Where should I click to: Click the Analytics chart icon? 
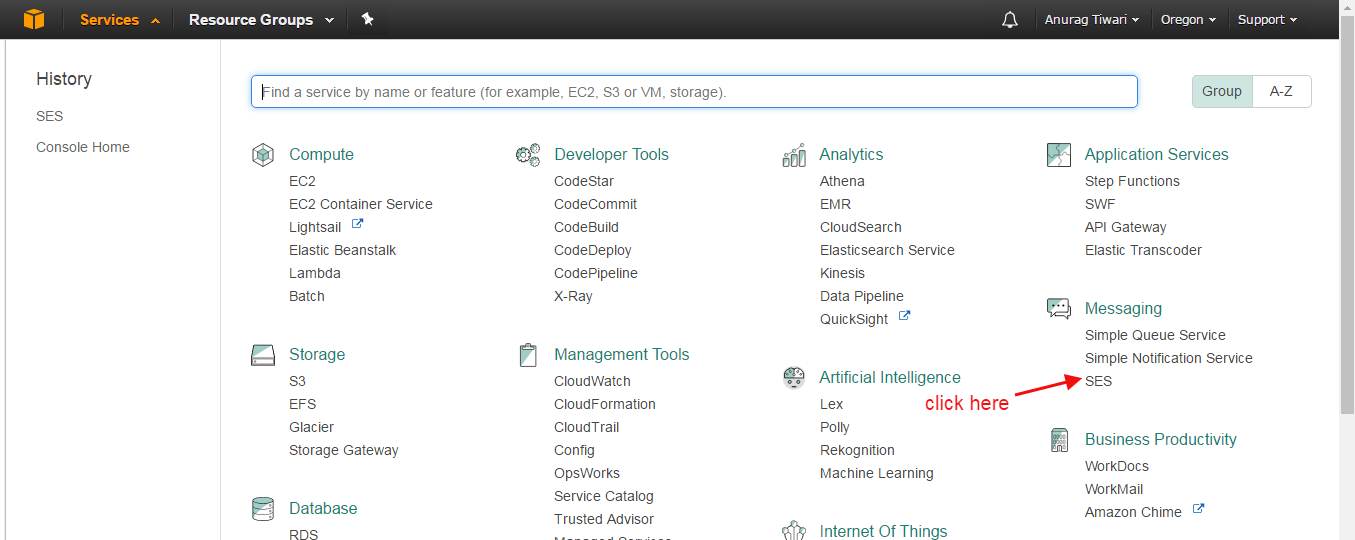pyautogui.click(x=794, y=155)
